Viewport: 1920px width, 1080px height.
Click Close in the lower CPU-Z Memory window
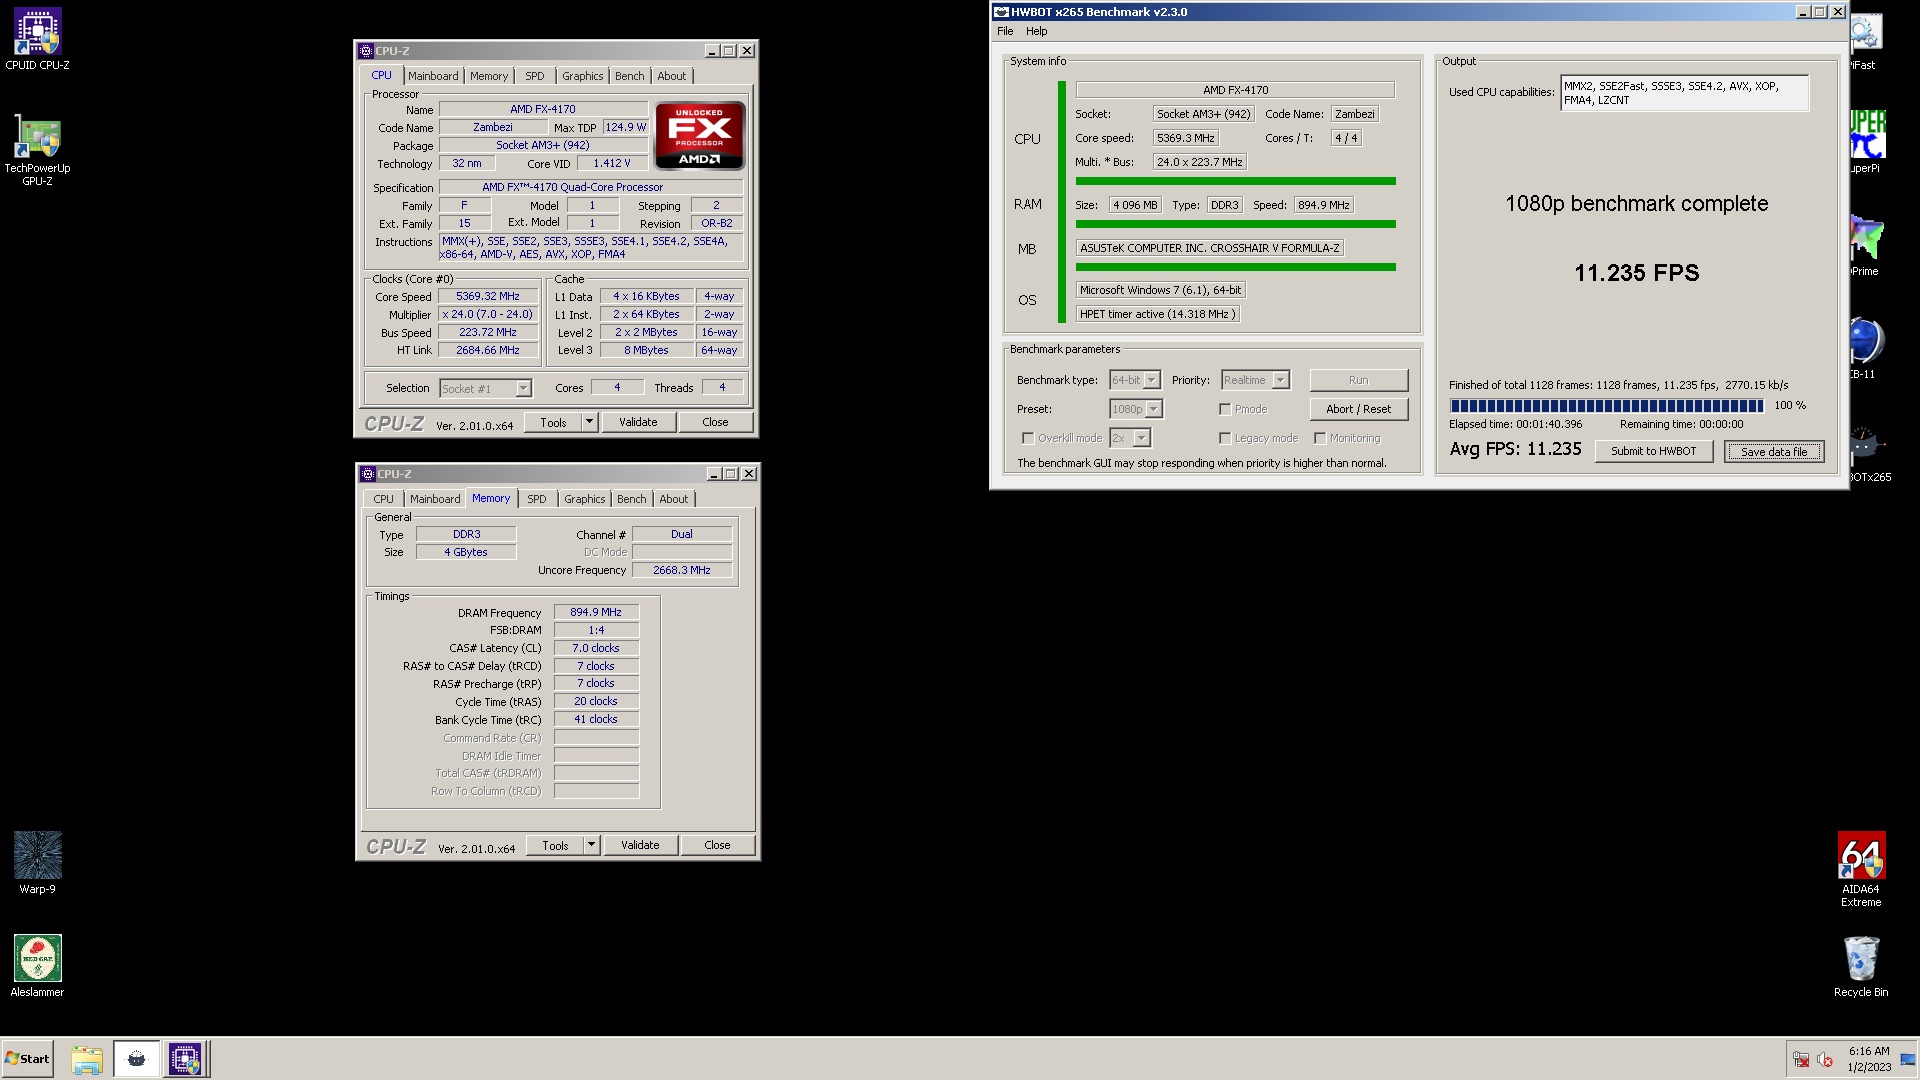[717, 845]
